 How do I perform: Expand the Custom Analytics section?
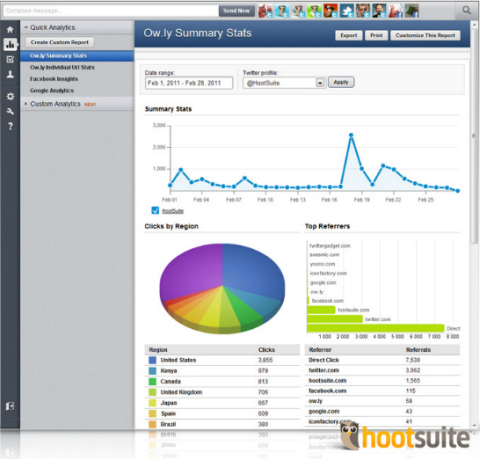[26, 104]
